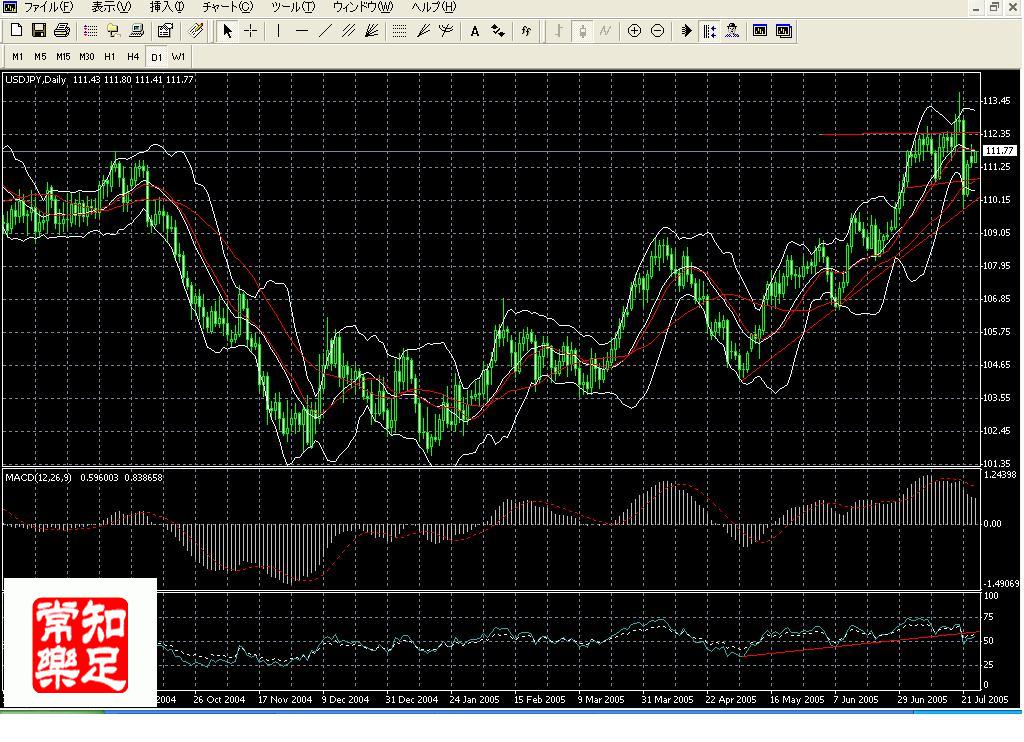
Task: Click the New Chart icon
Action: pos(14,31)
